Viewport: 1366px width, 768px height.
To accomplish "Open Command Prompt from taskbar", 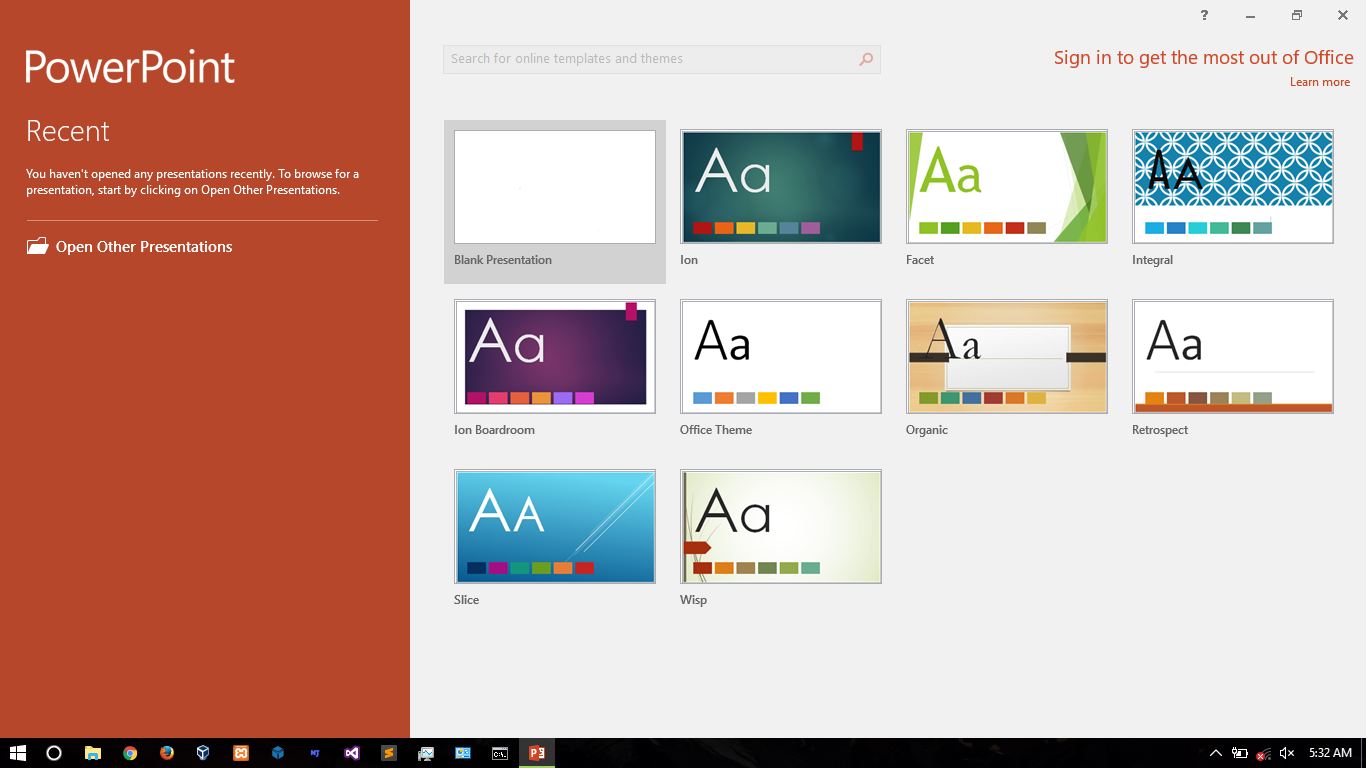I will tap(500, 753).
